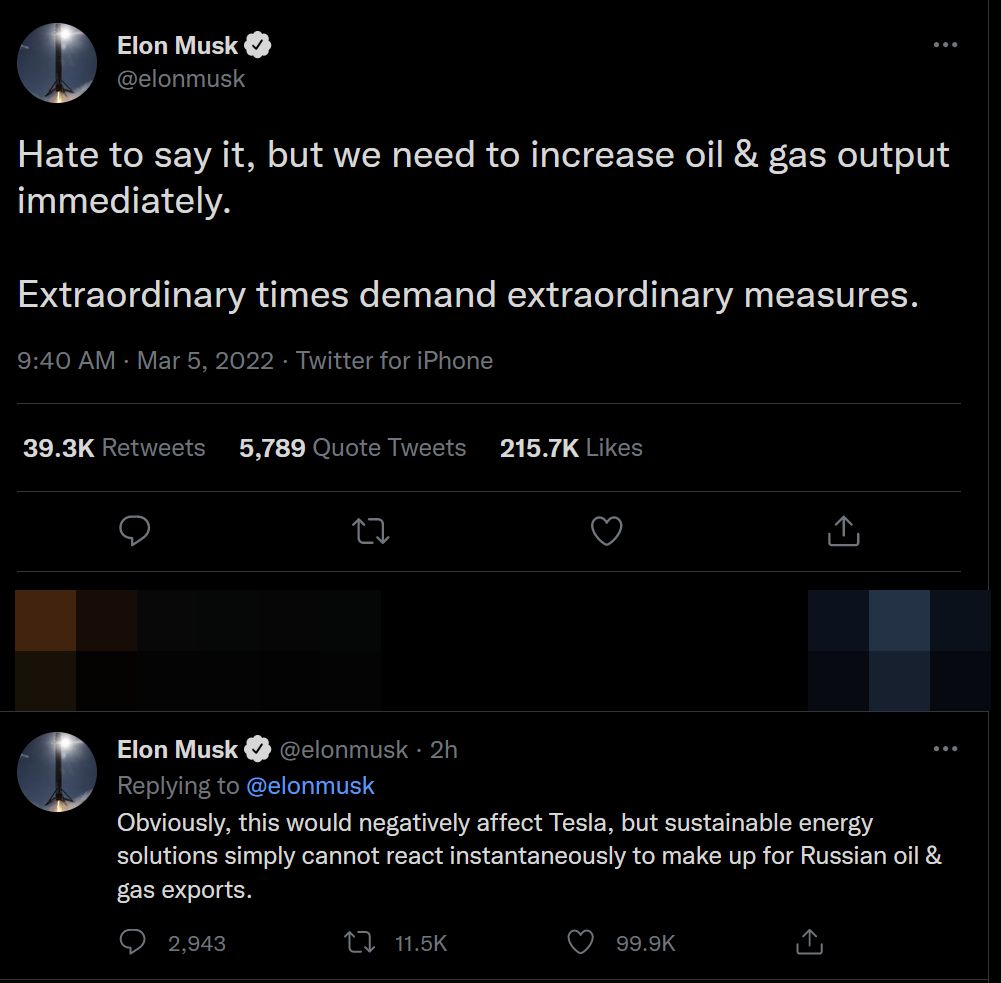Retweet the oil & gas tweet

(372, 531)
